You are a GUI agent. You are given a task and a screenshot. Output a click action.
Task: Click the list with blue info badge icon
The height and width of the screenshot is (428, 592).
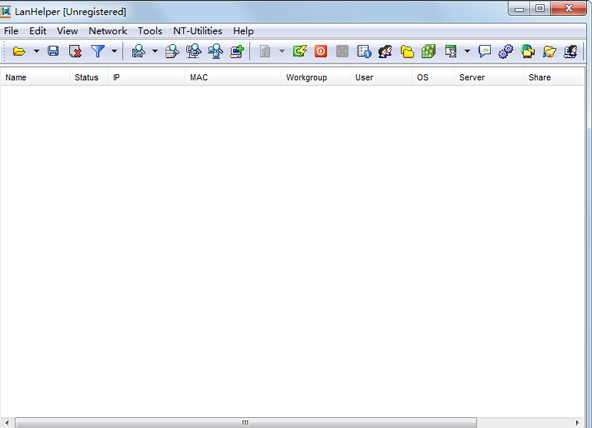point(364,51)
